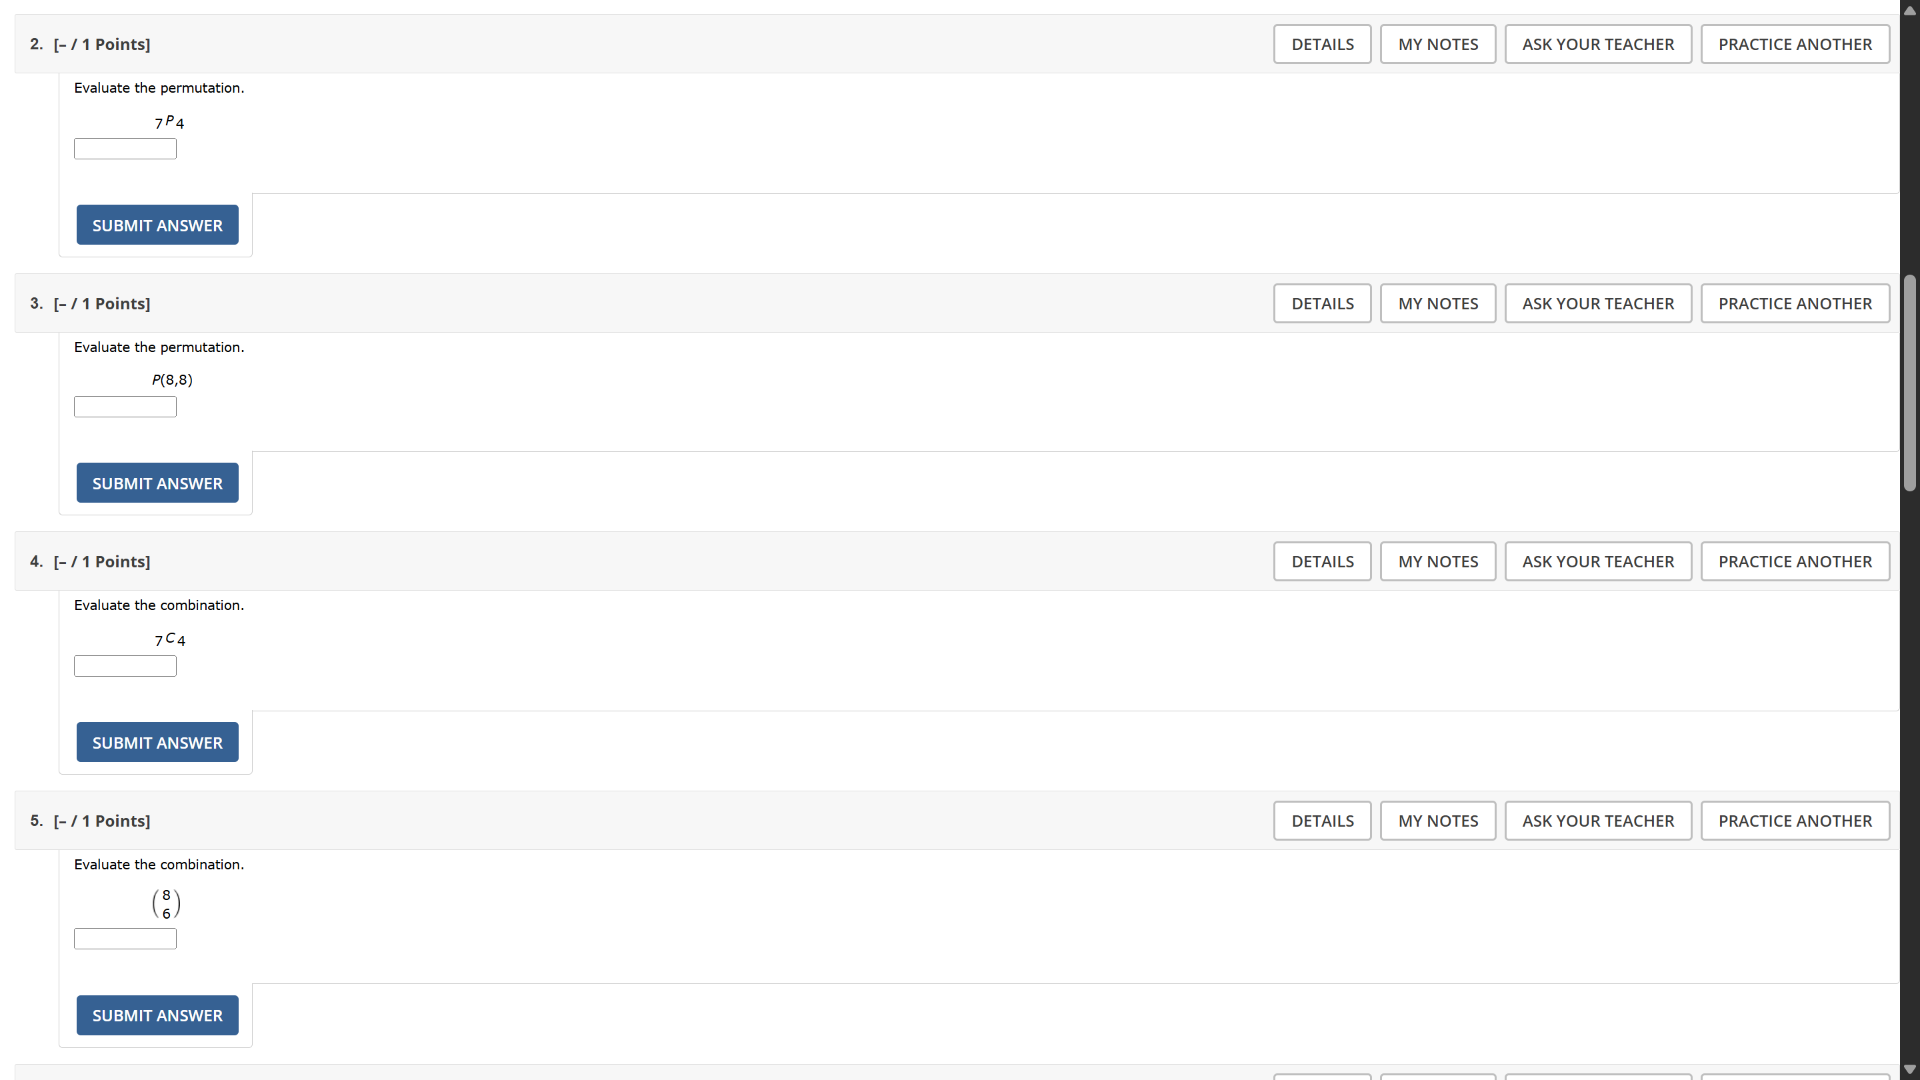Open My Notes for question 2
This screenshot has width=1920, height=1080.
1437,44
